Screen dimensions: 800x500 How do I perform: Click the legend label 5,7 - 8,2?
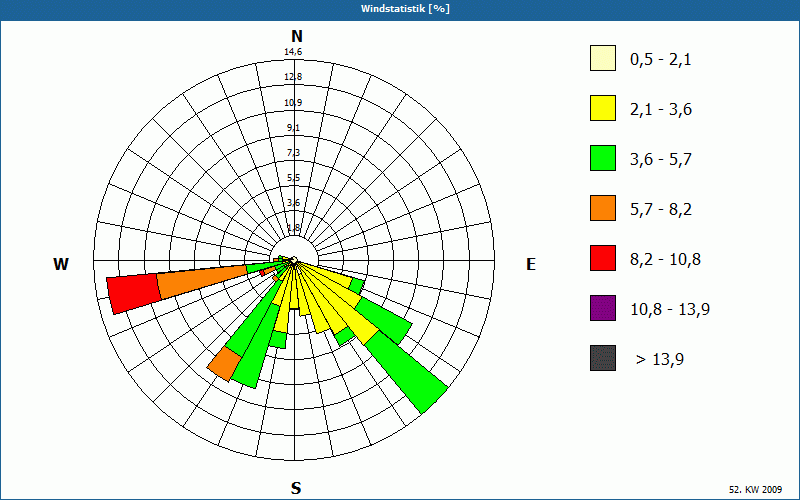coord(661,210)
